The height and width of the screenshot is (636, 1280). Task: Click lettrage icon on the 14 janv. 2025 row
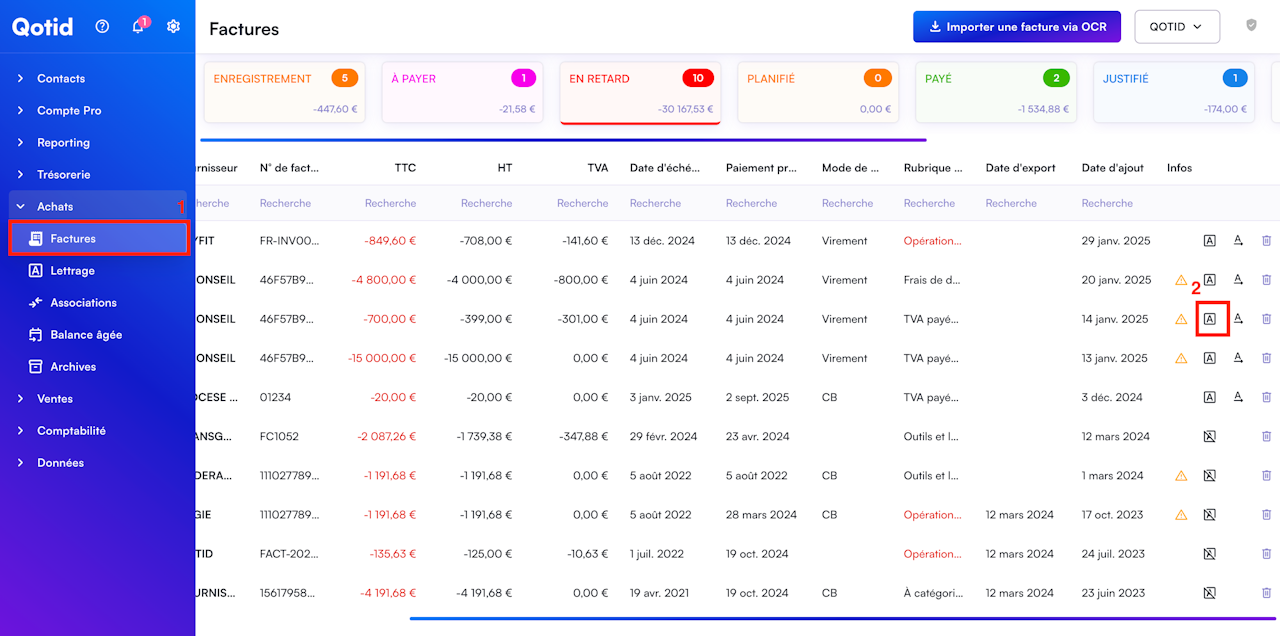click(x=1209, y=319)
